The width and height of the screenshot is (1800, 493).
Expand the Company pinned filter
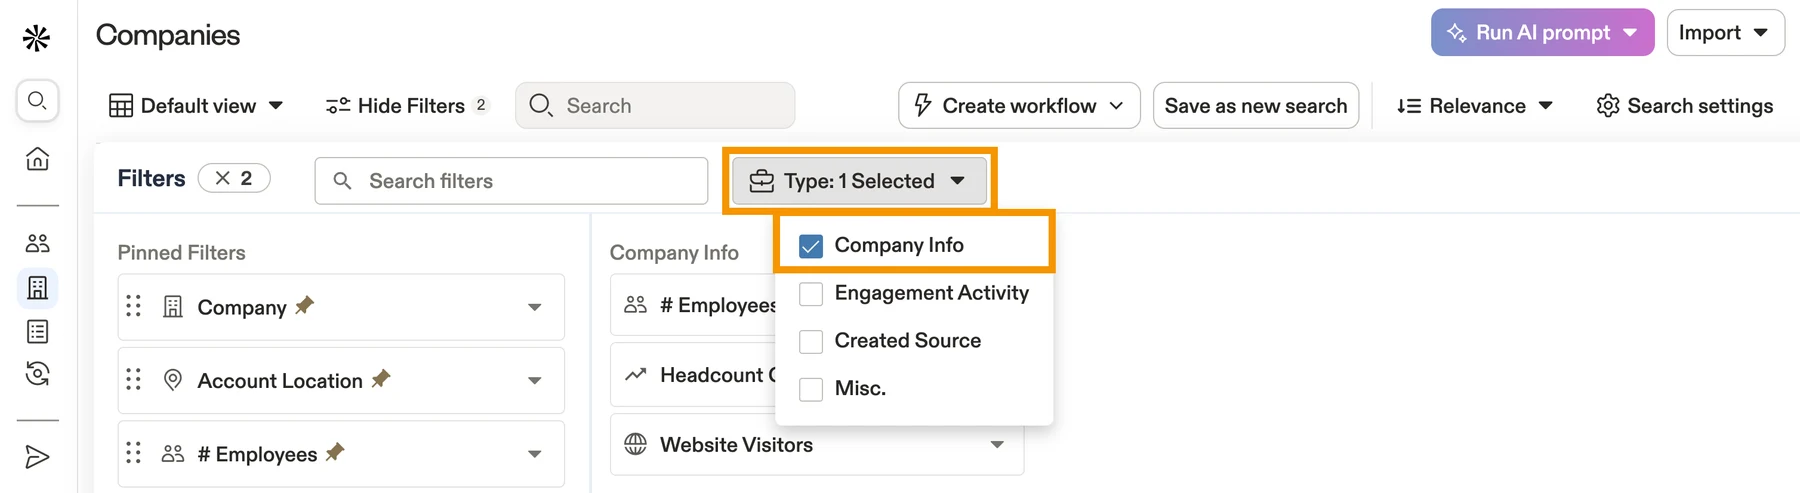(x=535, y=307)
